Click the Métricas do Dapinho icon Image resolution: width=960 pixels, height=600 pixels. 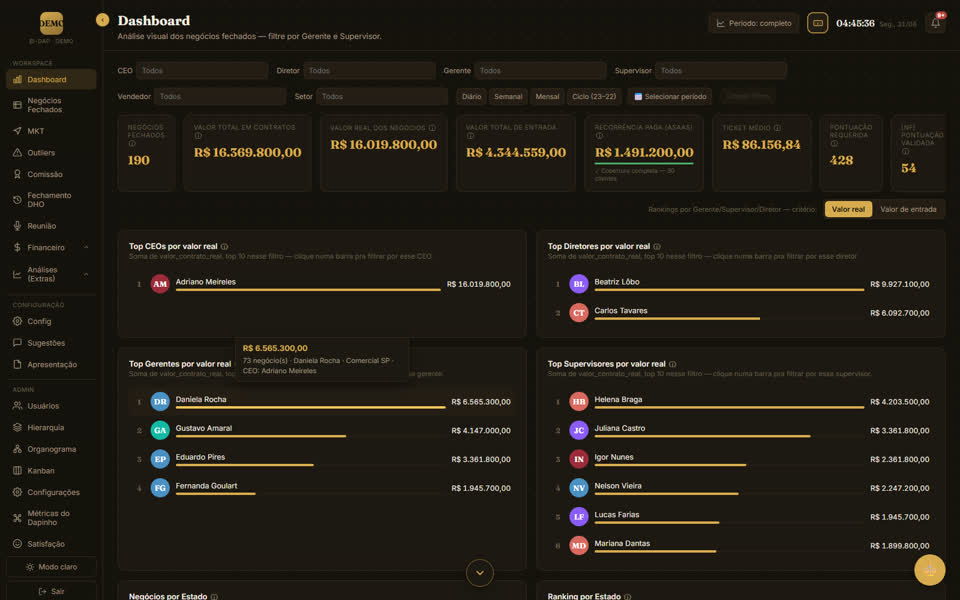click(17, 518)
